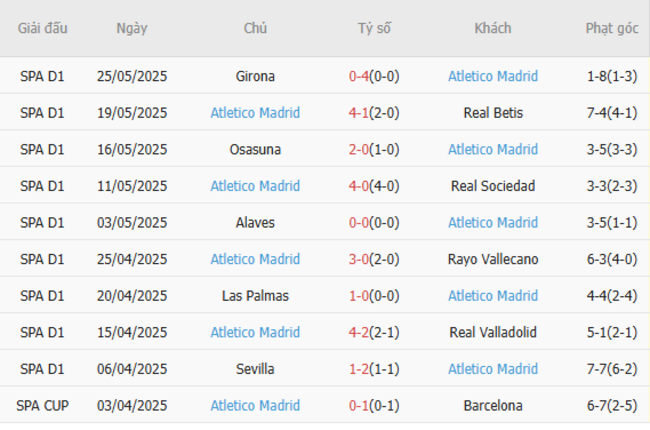Click the Real Sociedad team name
This screenshot has height=430, width=650.
point(492,186)
